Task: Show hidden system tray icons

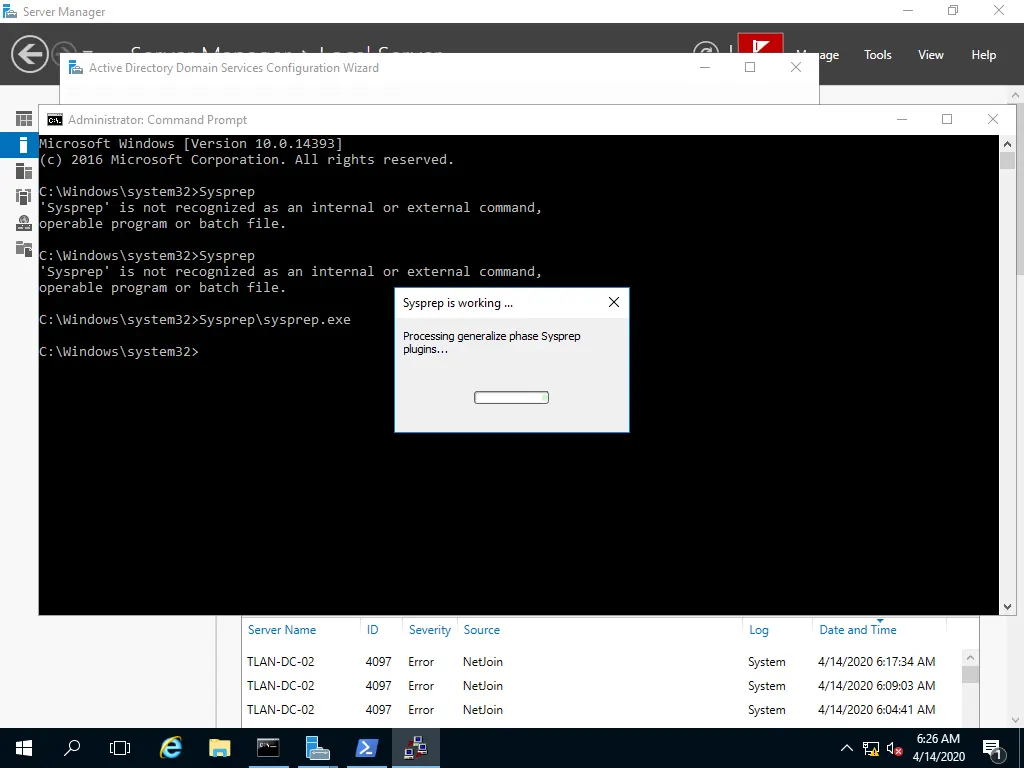Action: pos(847,748)
